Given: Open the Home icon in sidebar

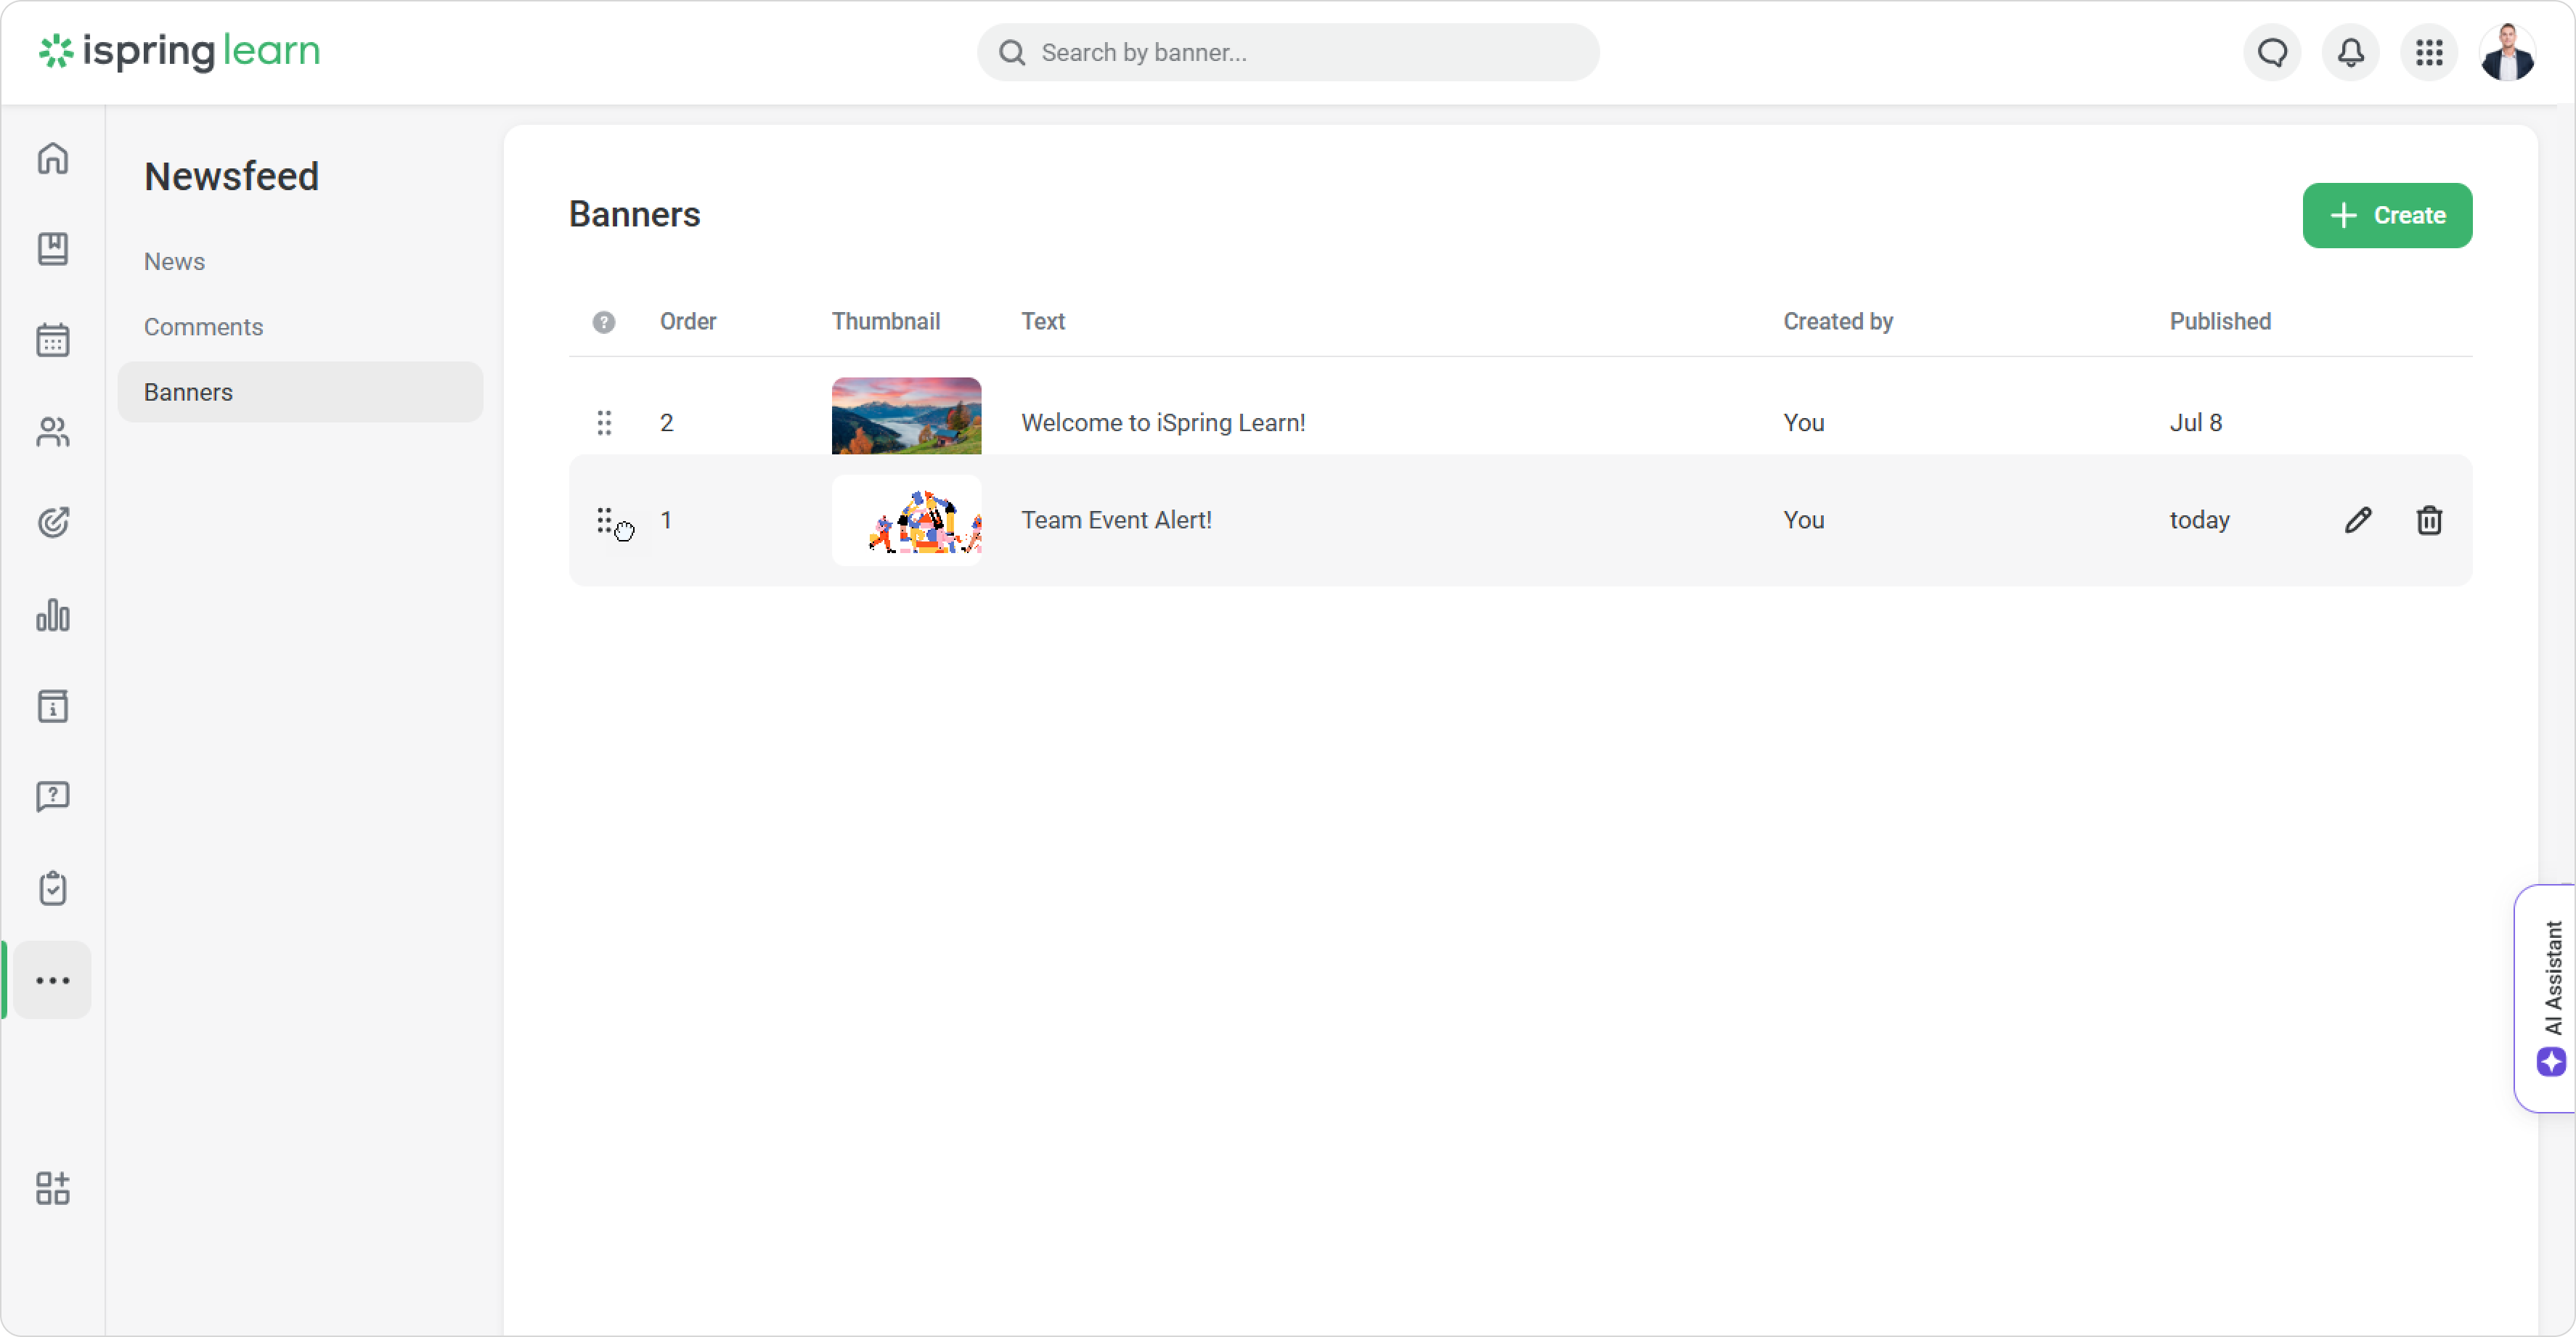Looking at the screenshot, I should tap(53, 158).
